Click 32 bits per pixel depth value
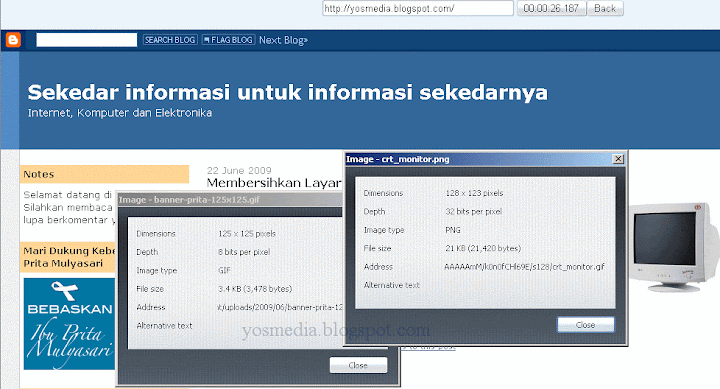Image resolution: width=720 pixels, height=389 pixels. [473, 211]
